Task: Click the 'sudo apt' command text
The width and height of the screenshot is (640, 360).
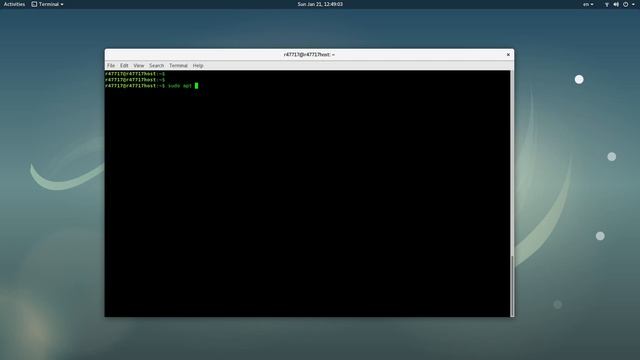Action: (180, 86)
